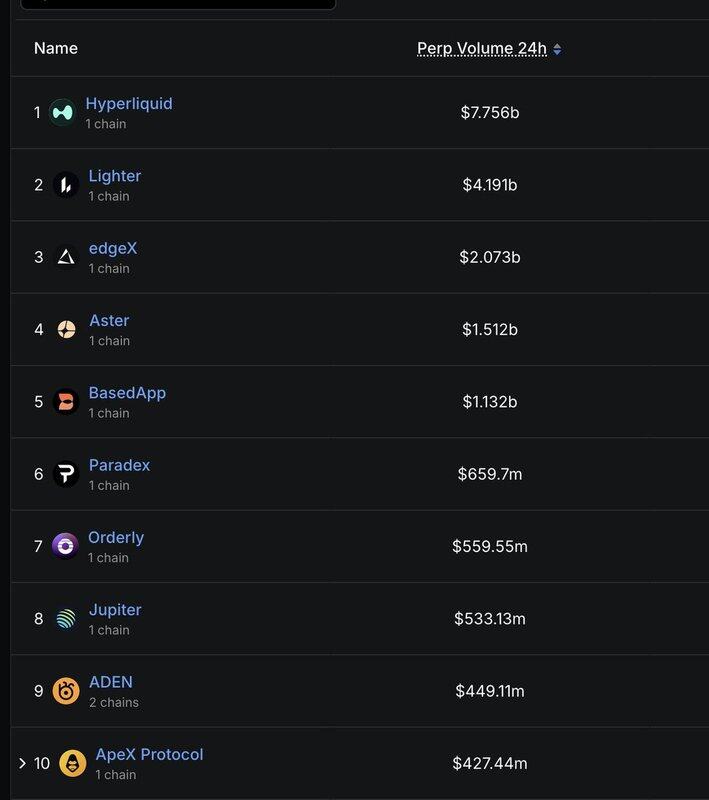Click the Name column header
This screenshot has height=800, width=709.
56,48
